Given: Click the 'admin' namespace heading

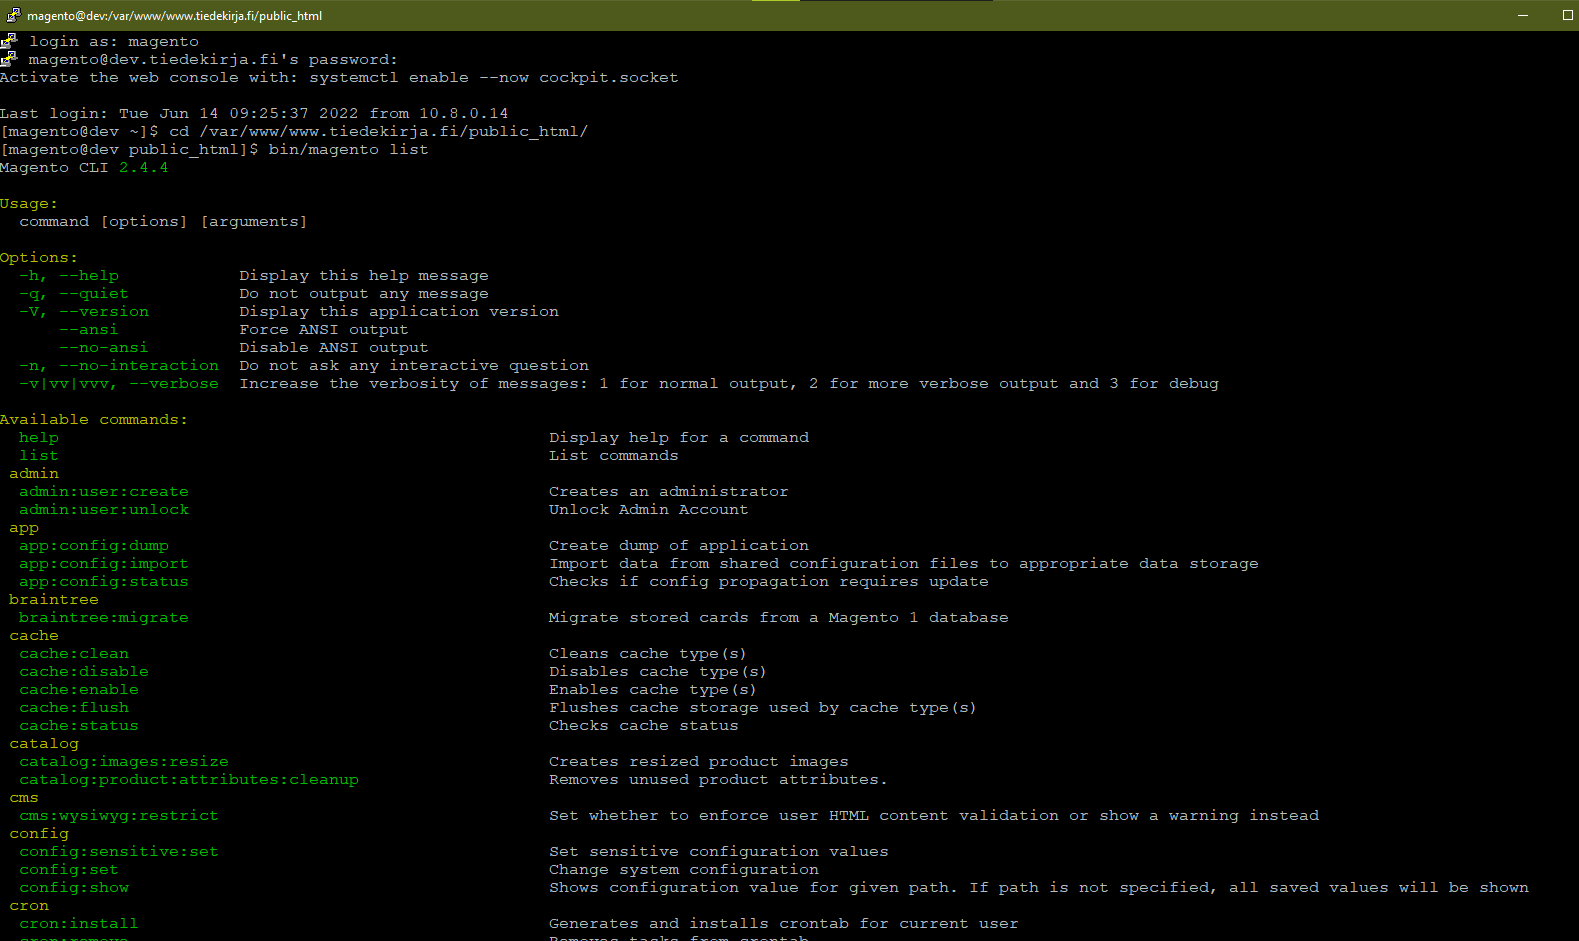Looking at the screenshot, I should click(x=34, y=474).
